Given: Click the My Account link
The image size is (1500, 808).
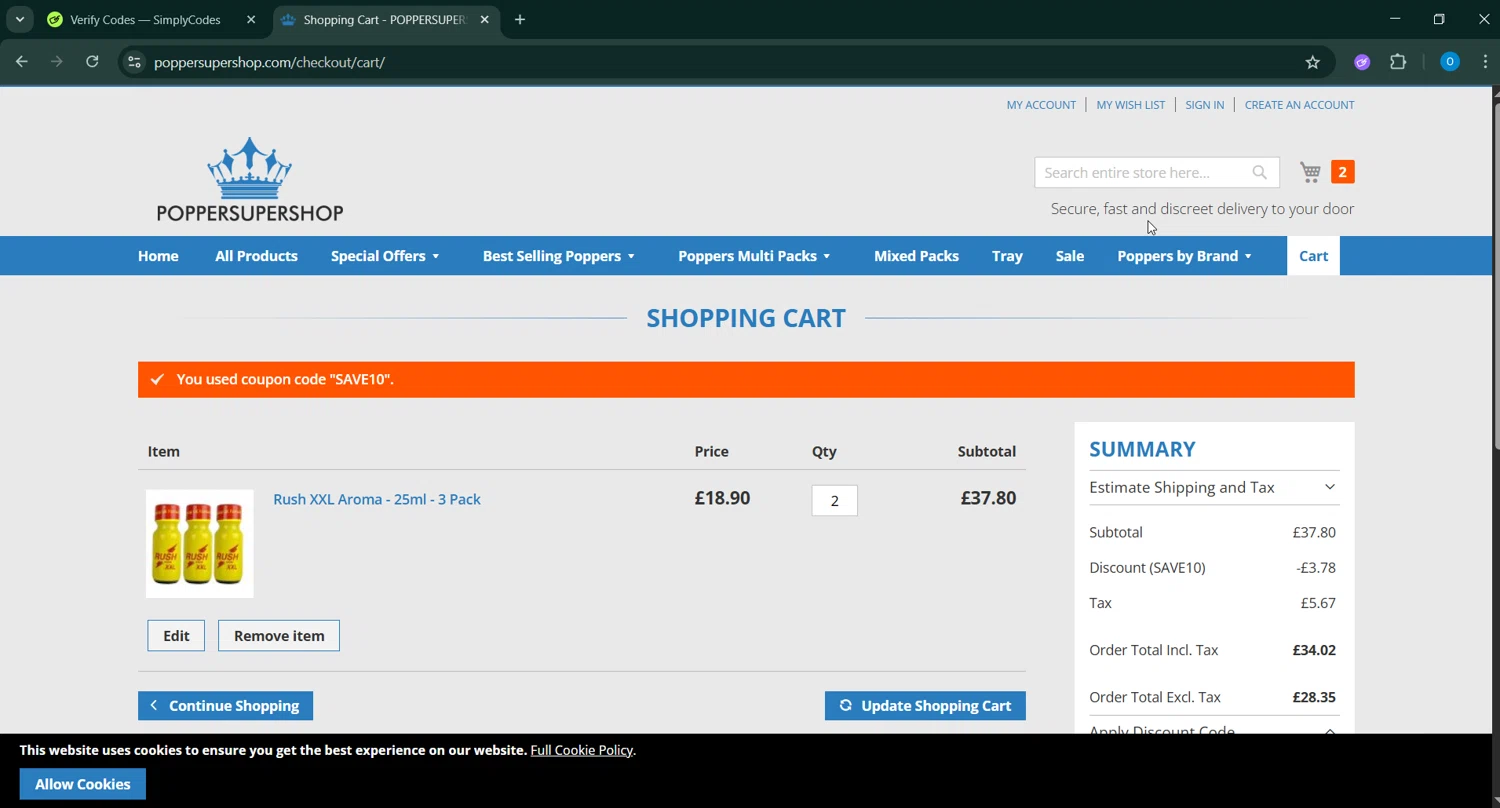Looking at the screenshot, I should 1041,105.
